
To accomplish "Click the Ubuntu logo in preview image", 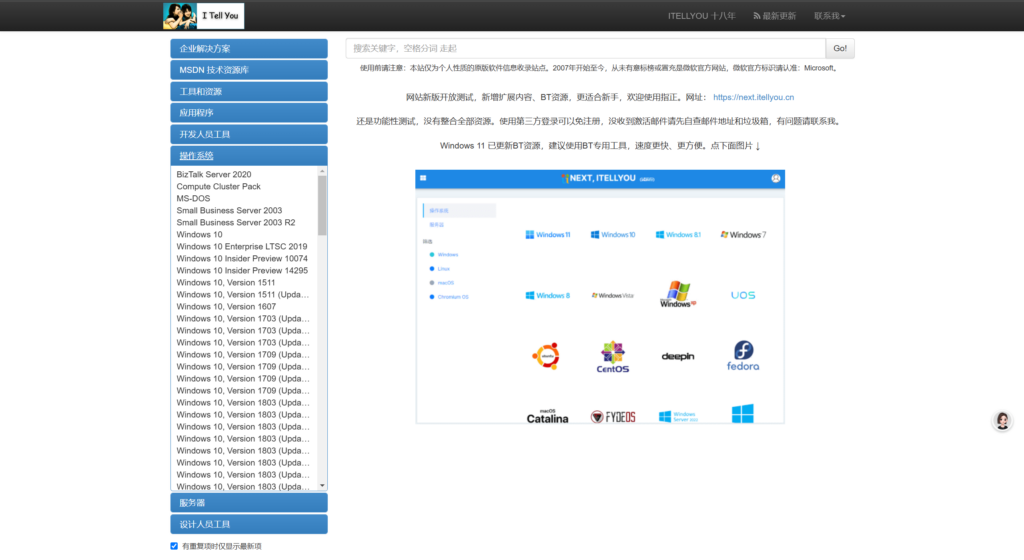I will [546, 356].
